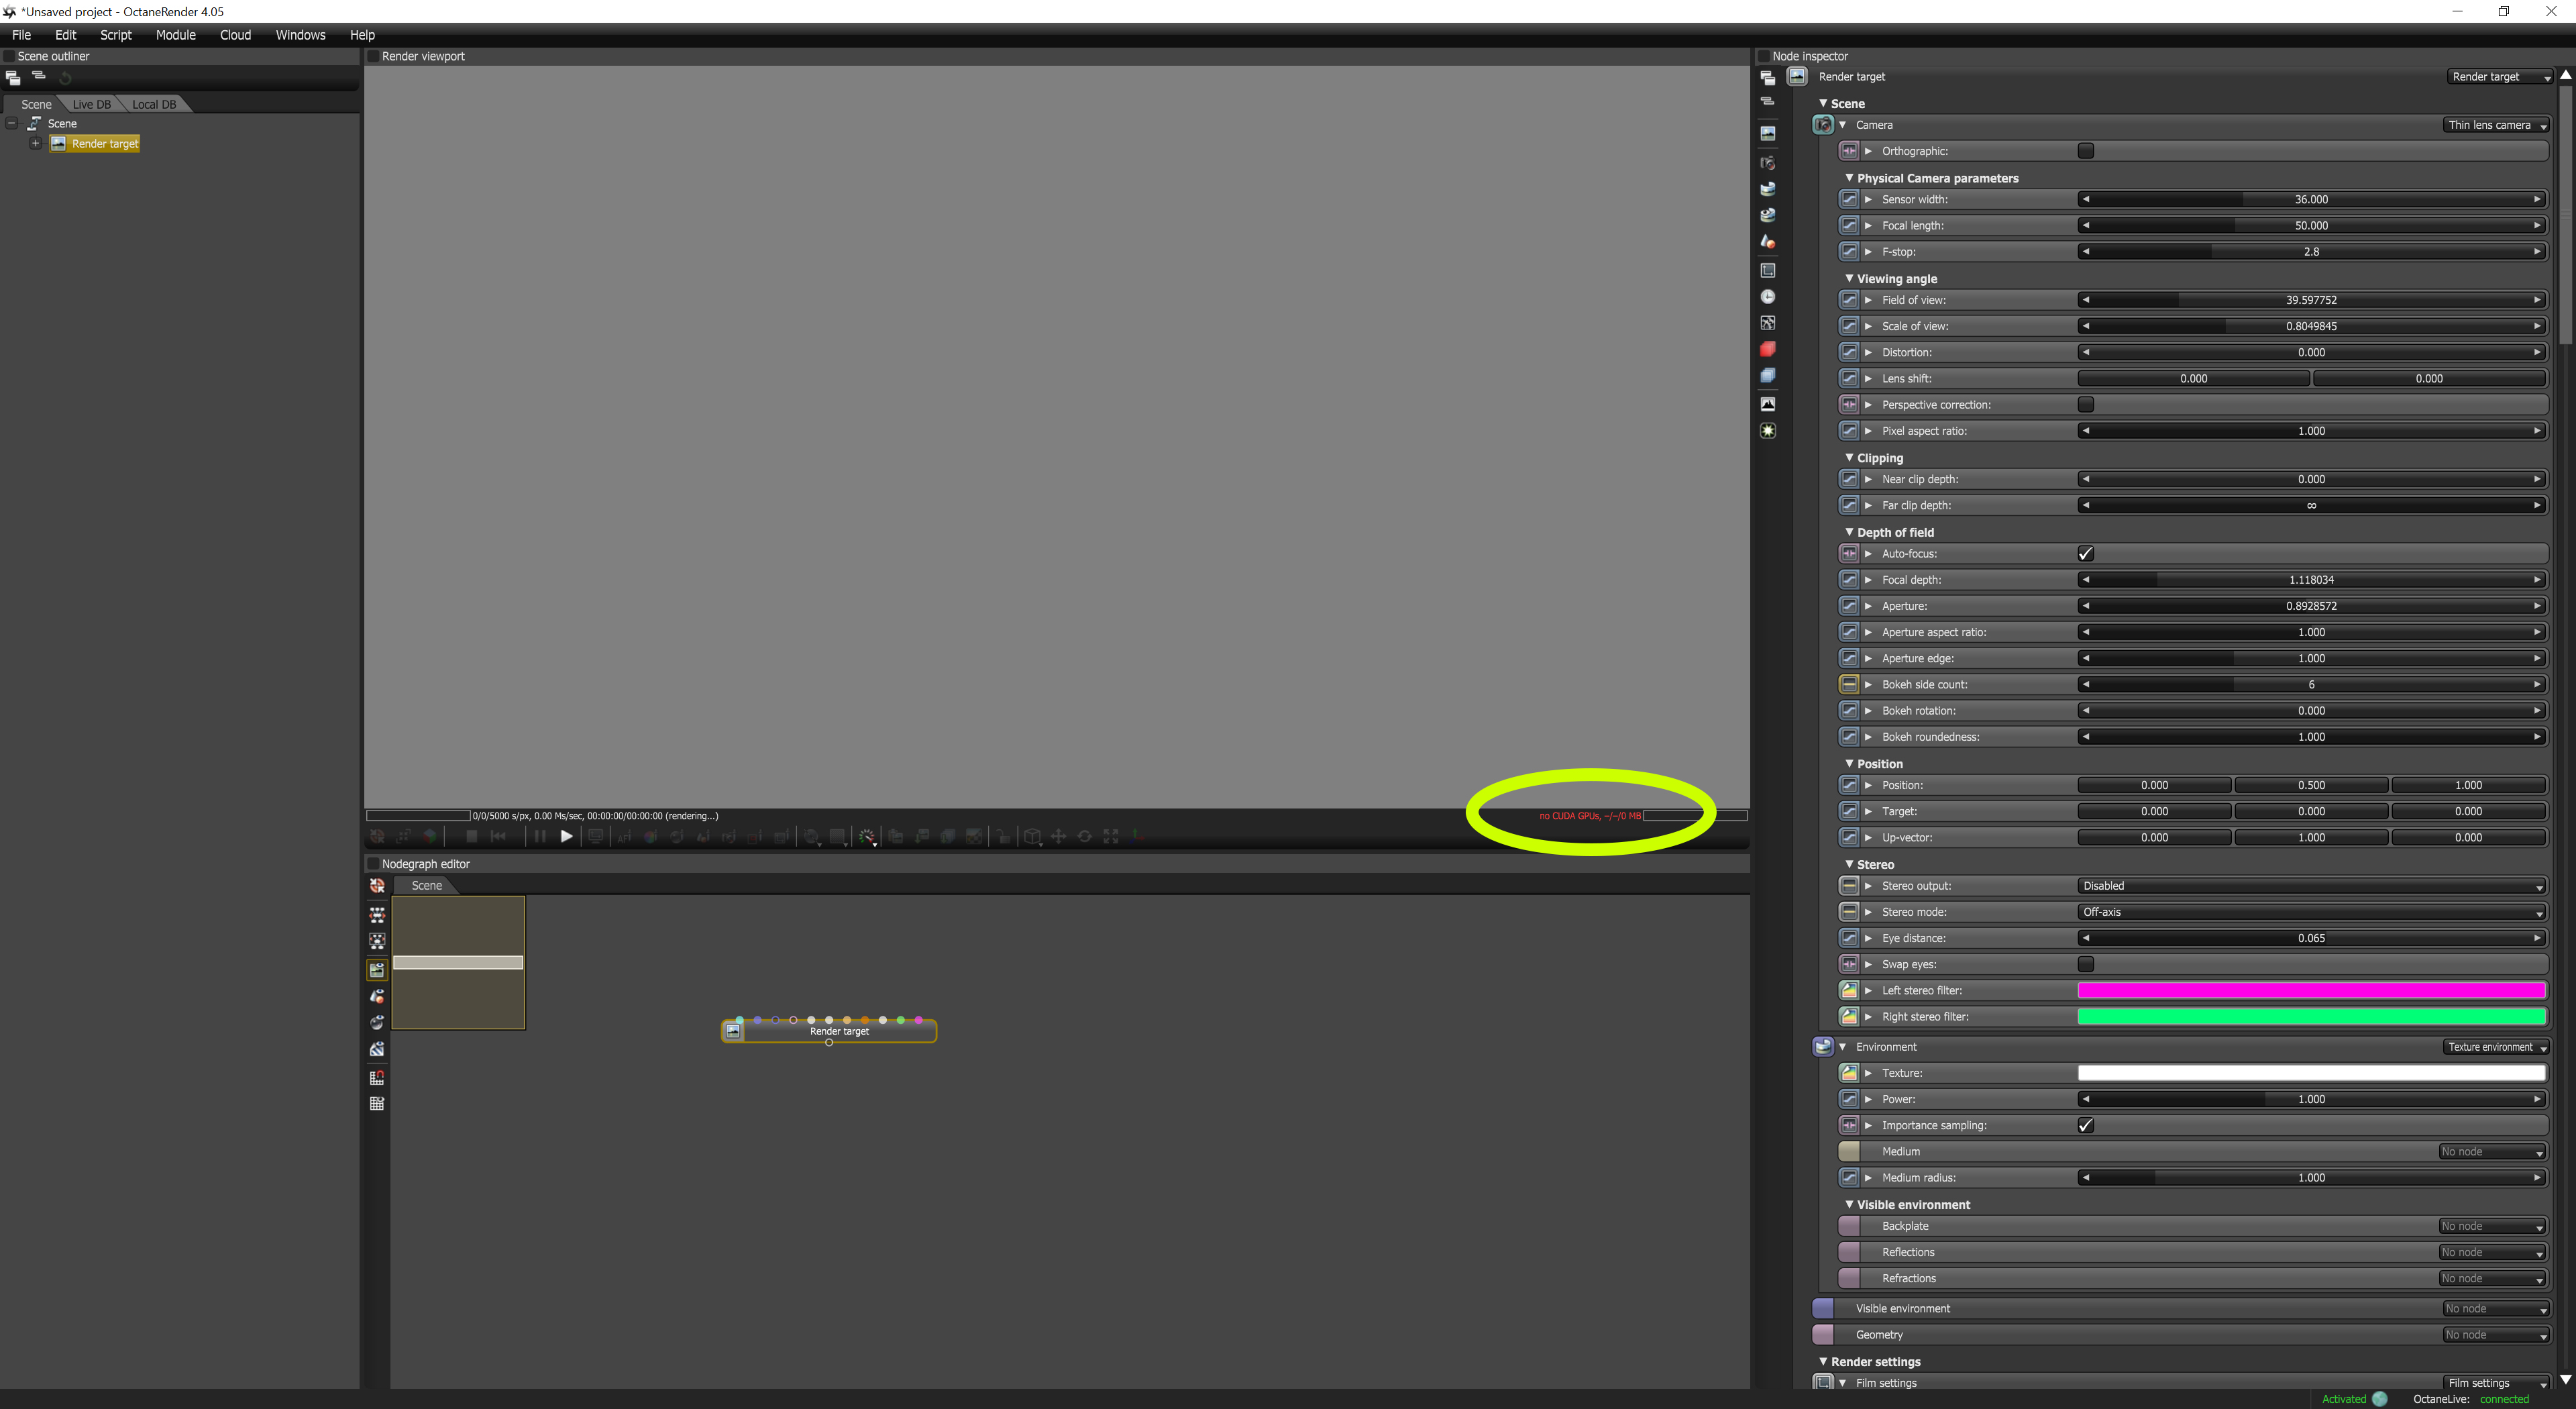
Task: Disable the Auto-focus checkbox
Action: [2086, 554]
